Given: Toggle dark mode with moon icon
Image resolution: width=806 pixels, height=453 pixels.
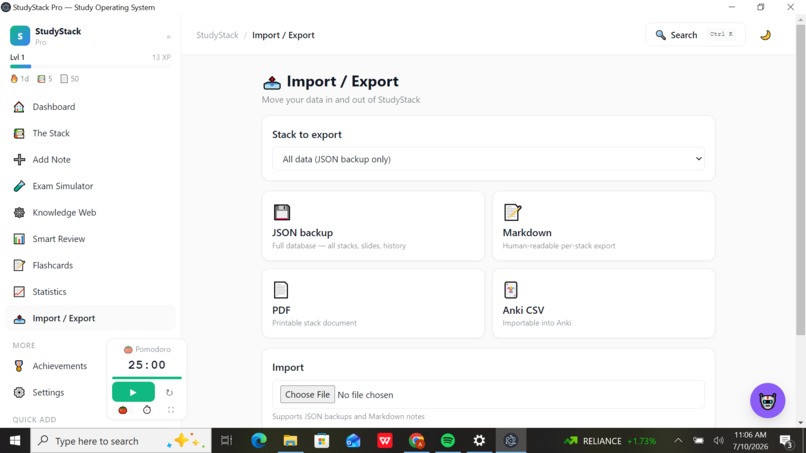Looking at the screenshot, I should (x=765, y=35).
